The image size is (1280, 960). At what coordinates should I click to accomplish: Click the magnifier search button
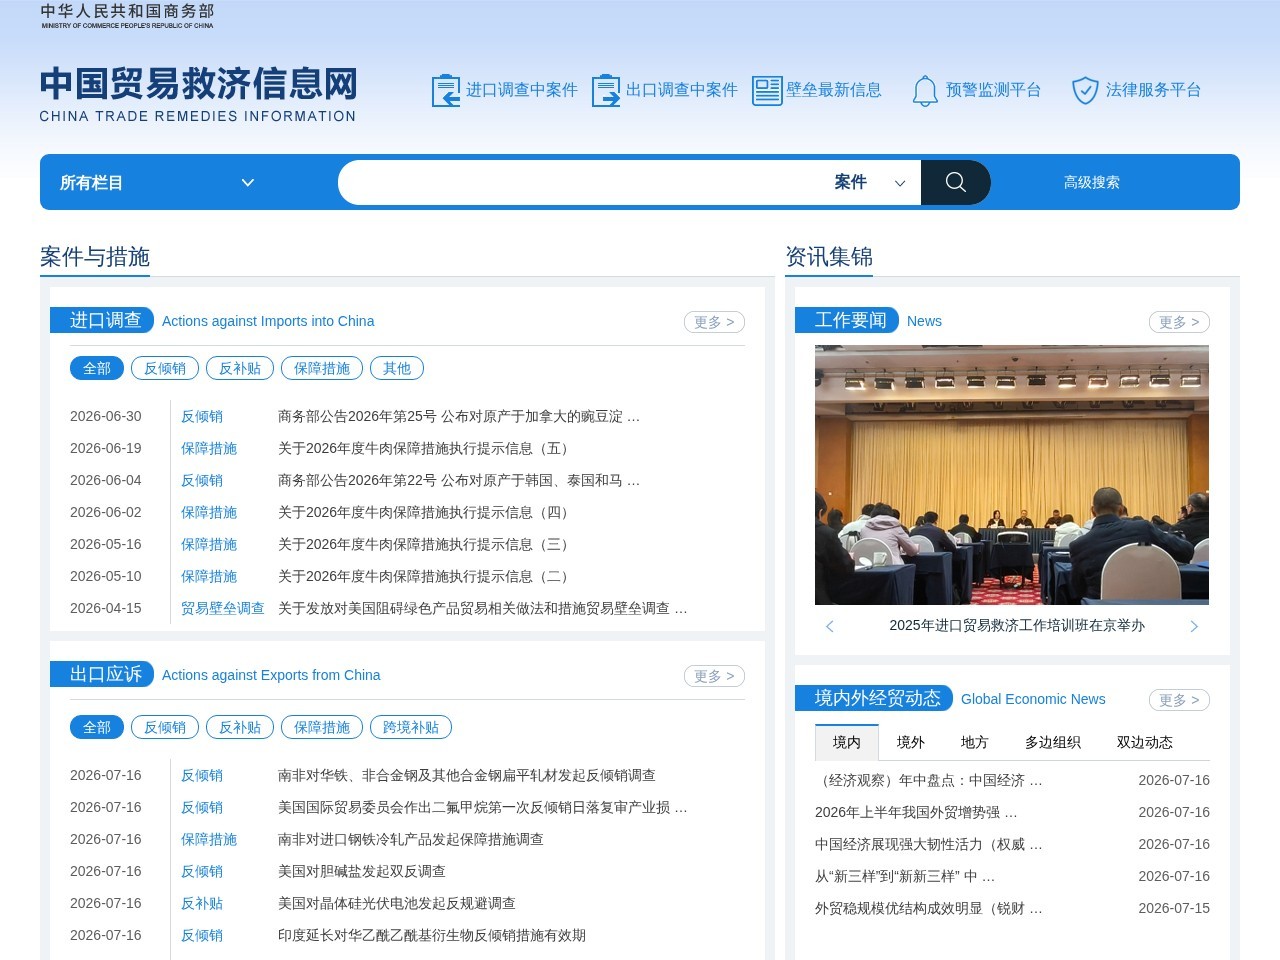956,182
